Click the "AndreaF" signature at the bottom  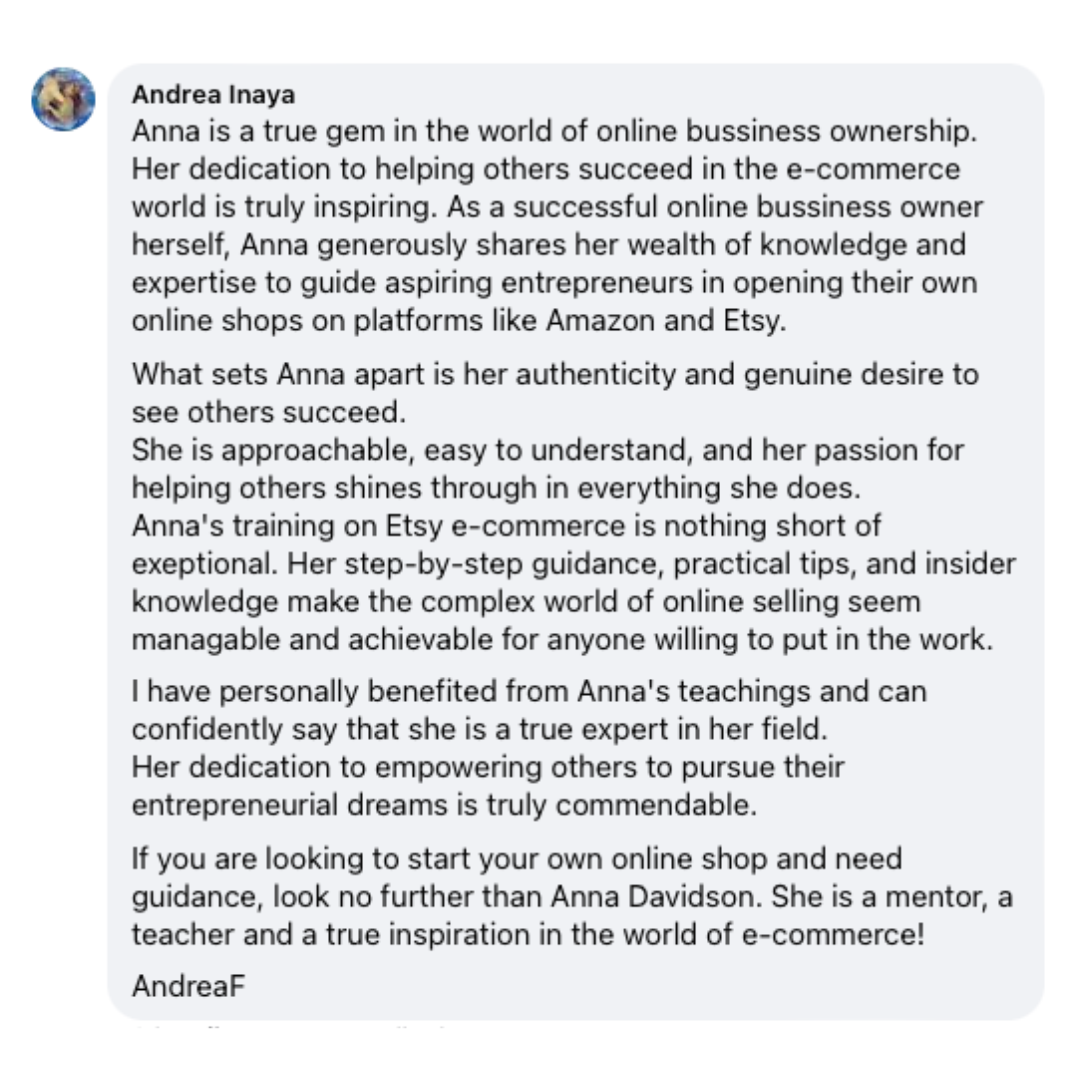(x=188, y=986)
